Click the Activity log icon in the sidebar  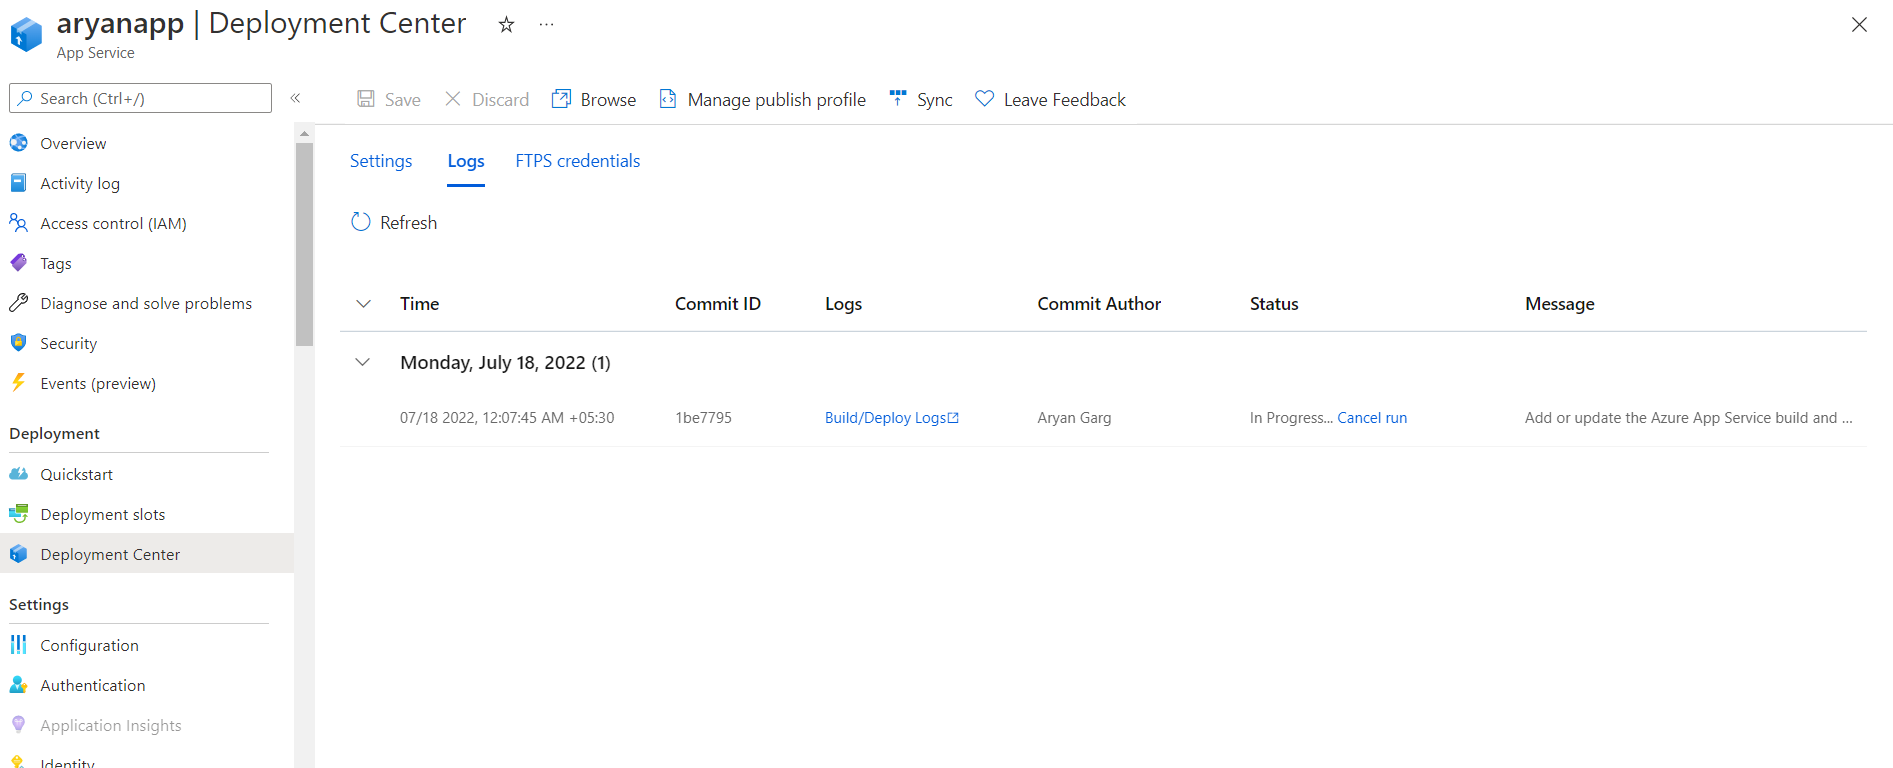19,183
